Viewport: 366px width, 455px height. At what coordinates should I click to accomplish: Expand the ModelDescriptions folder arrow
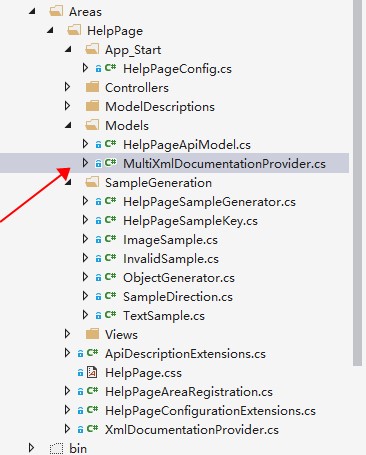(x=67, y=106)
